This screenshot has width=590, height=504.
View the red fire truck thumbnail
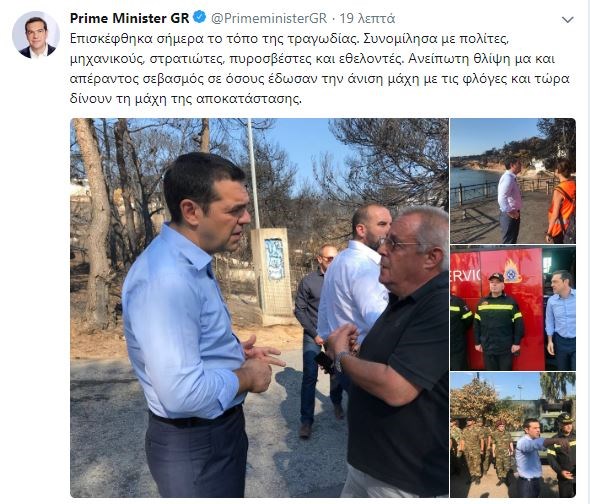tap(513, 308)
